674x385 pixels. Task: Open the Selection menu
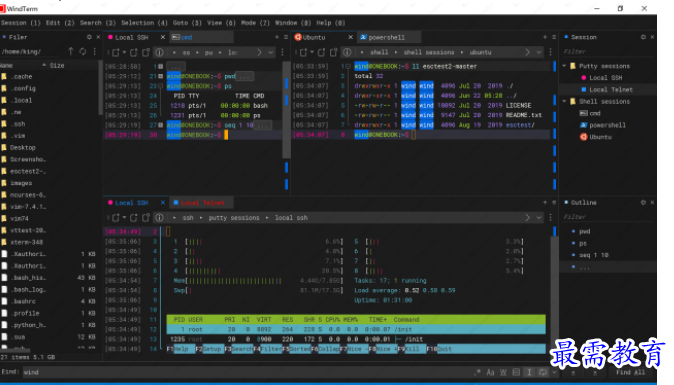pyautogui.click(x=144, y=23)
